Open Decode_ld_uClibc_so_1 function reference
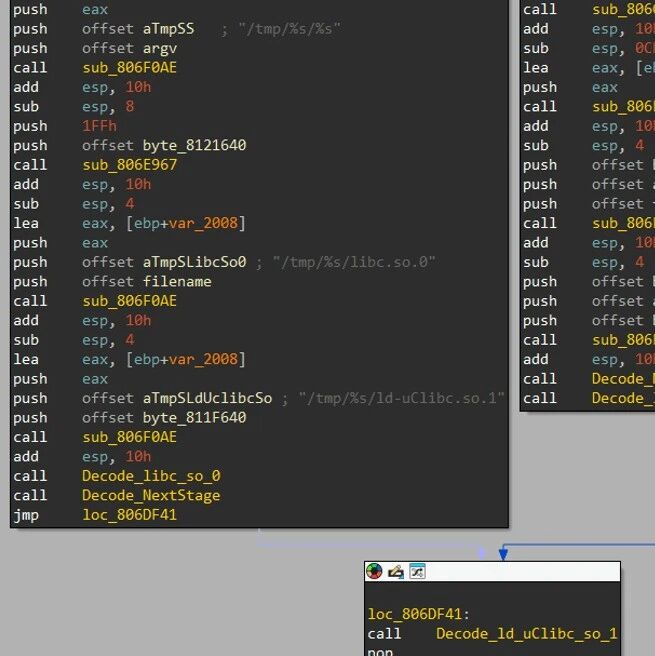Viewport: 655px width, 656px height. [526, 633]
